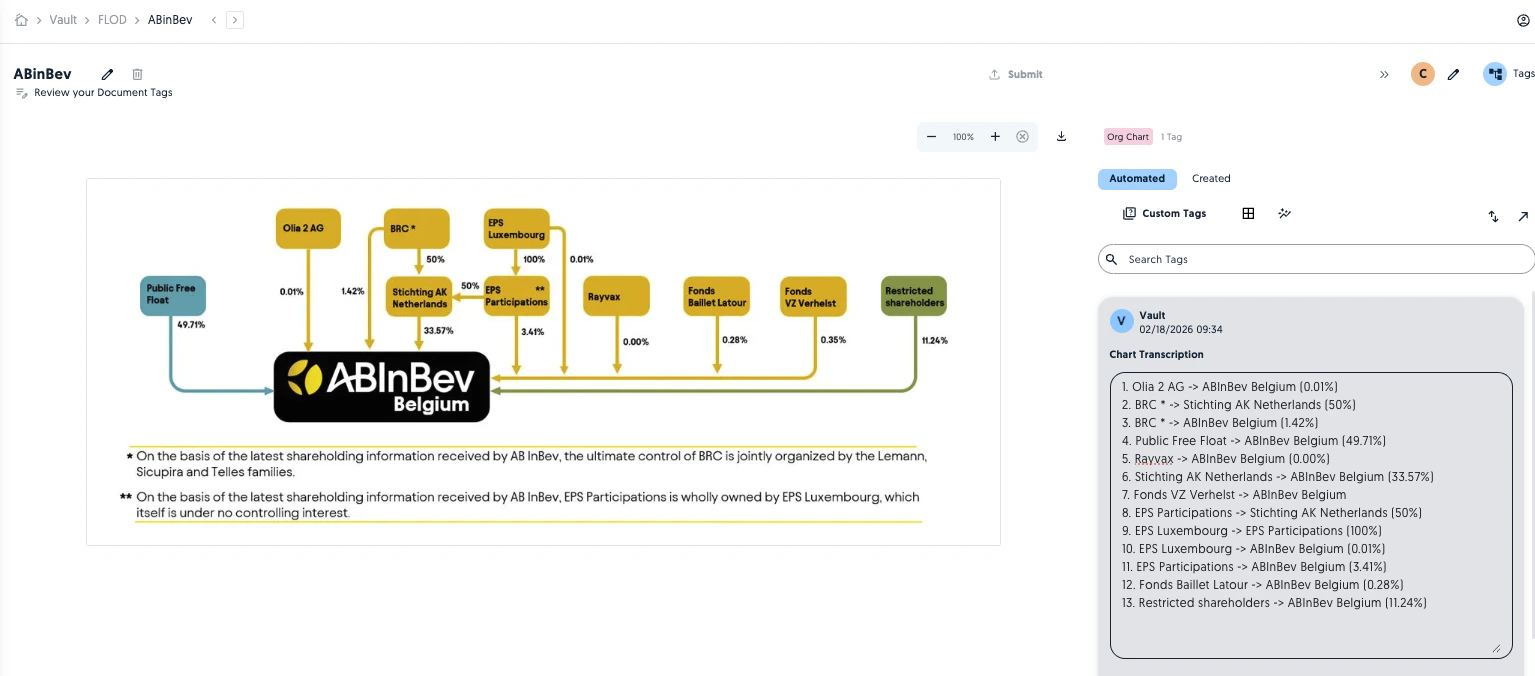Zoom in with the plus button
The image size is (1535, 676).
coord(995,137)
